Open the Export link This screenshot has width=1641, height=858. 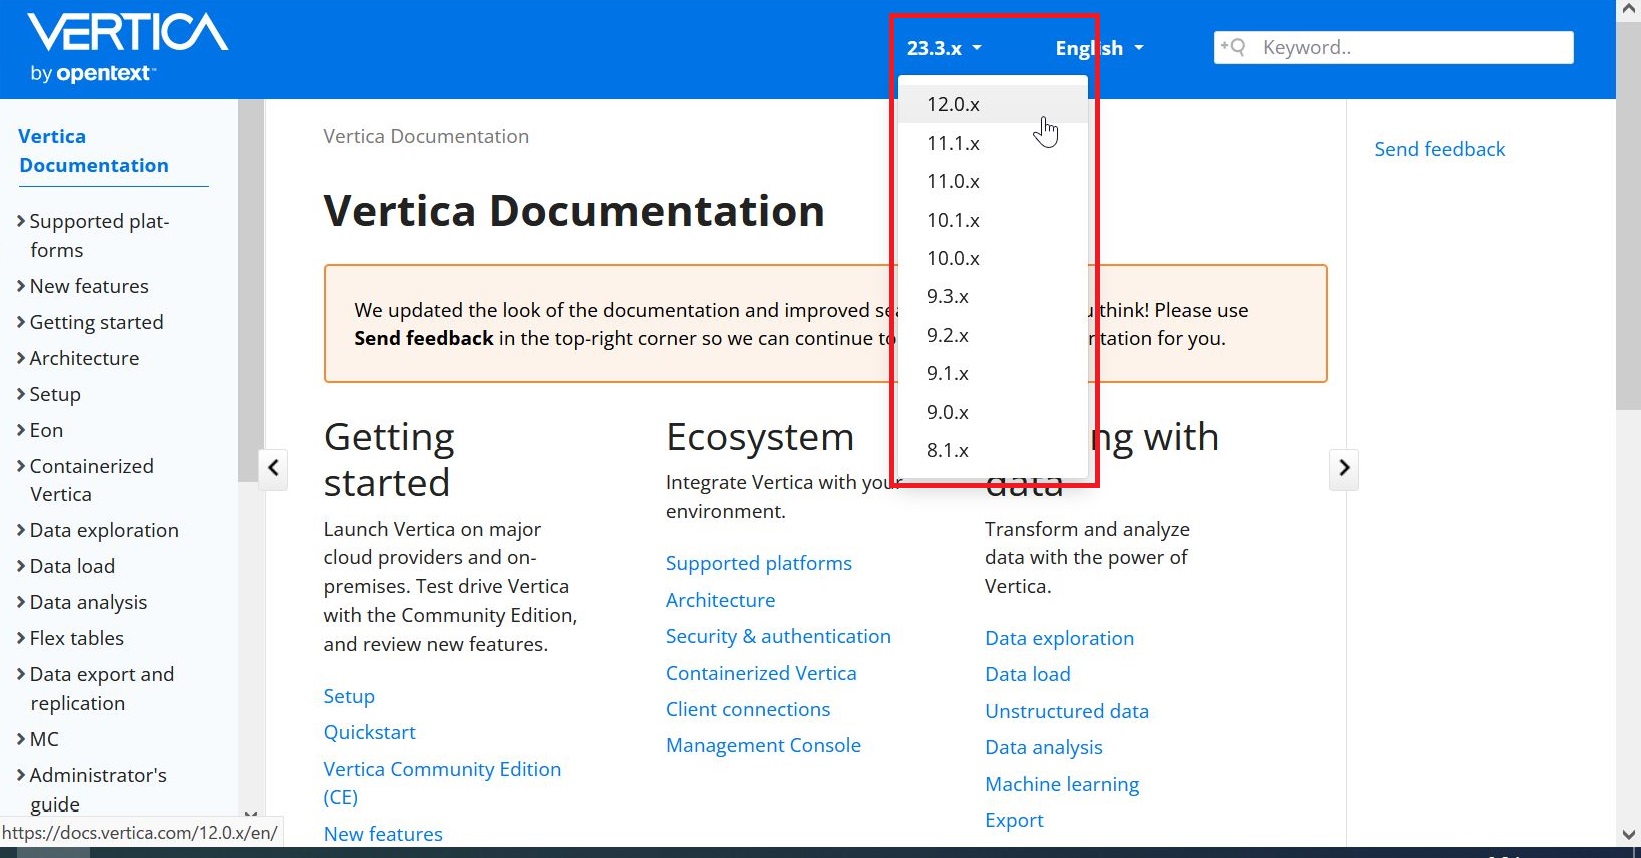tap(1014, 820)
